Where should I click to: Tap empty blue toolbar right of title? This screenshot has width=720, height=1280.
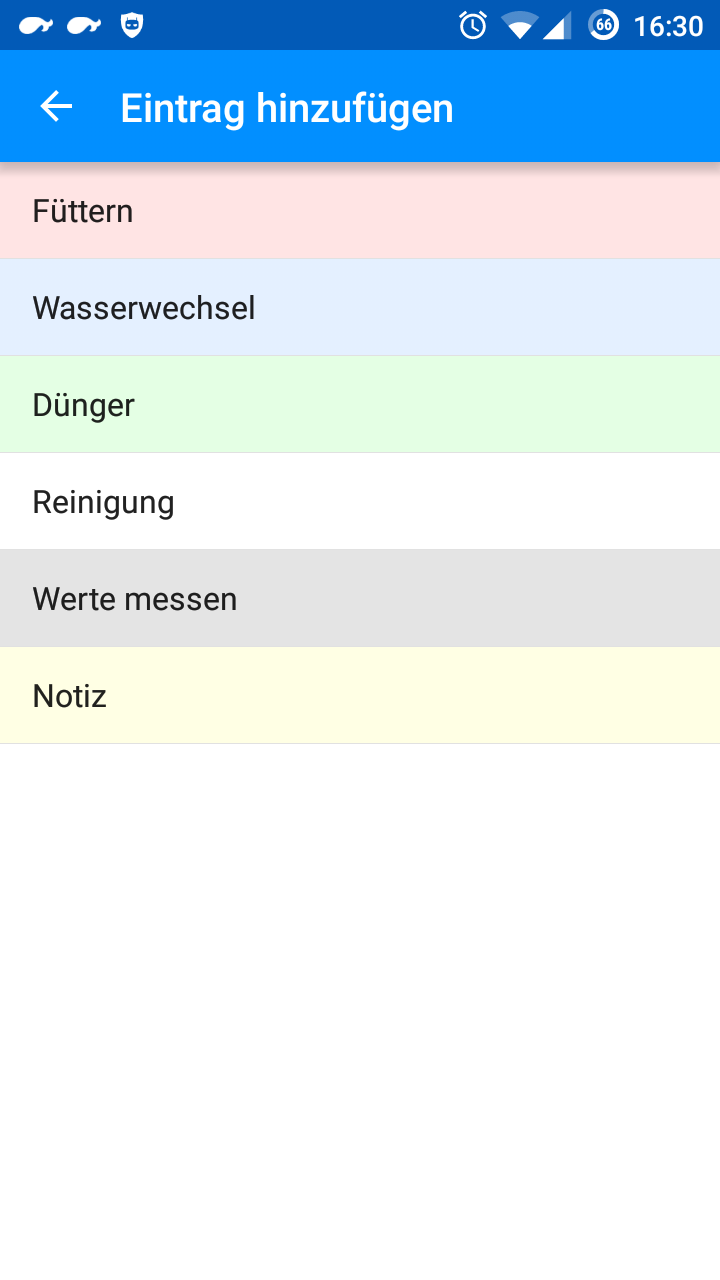click(x=600, y=108)
